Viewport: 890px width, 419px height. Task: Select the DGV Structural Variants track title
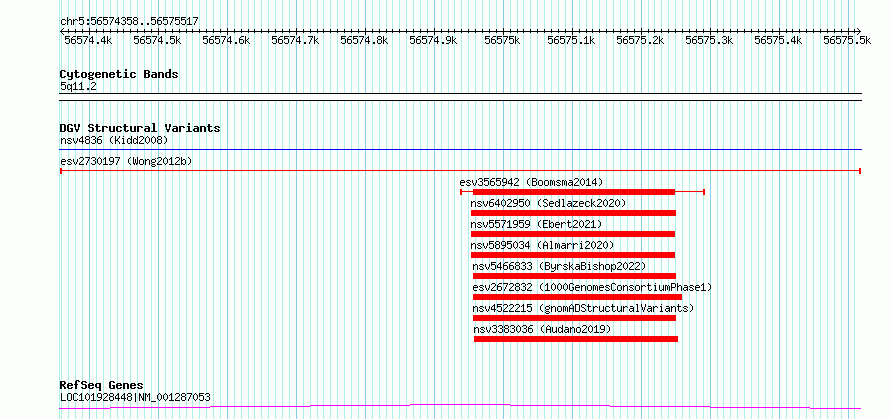pos(140,128)
